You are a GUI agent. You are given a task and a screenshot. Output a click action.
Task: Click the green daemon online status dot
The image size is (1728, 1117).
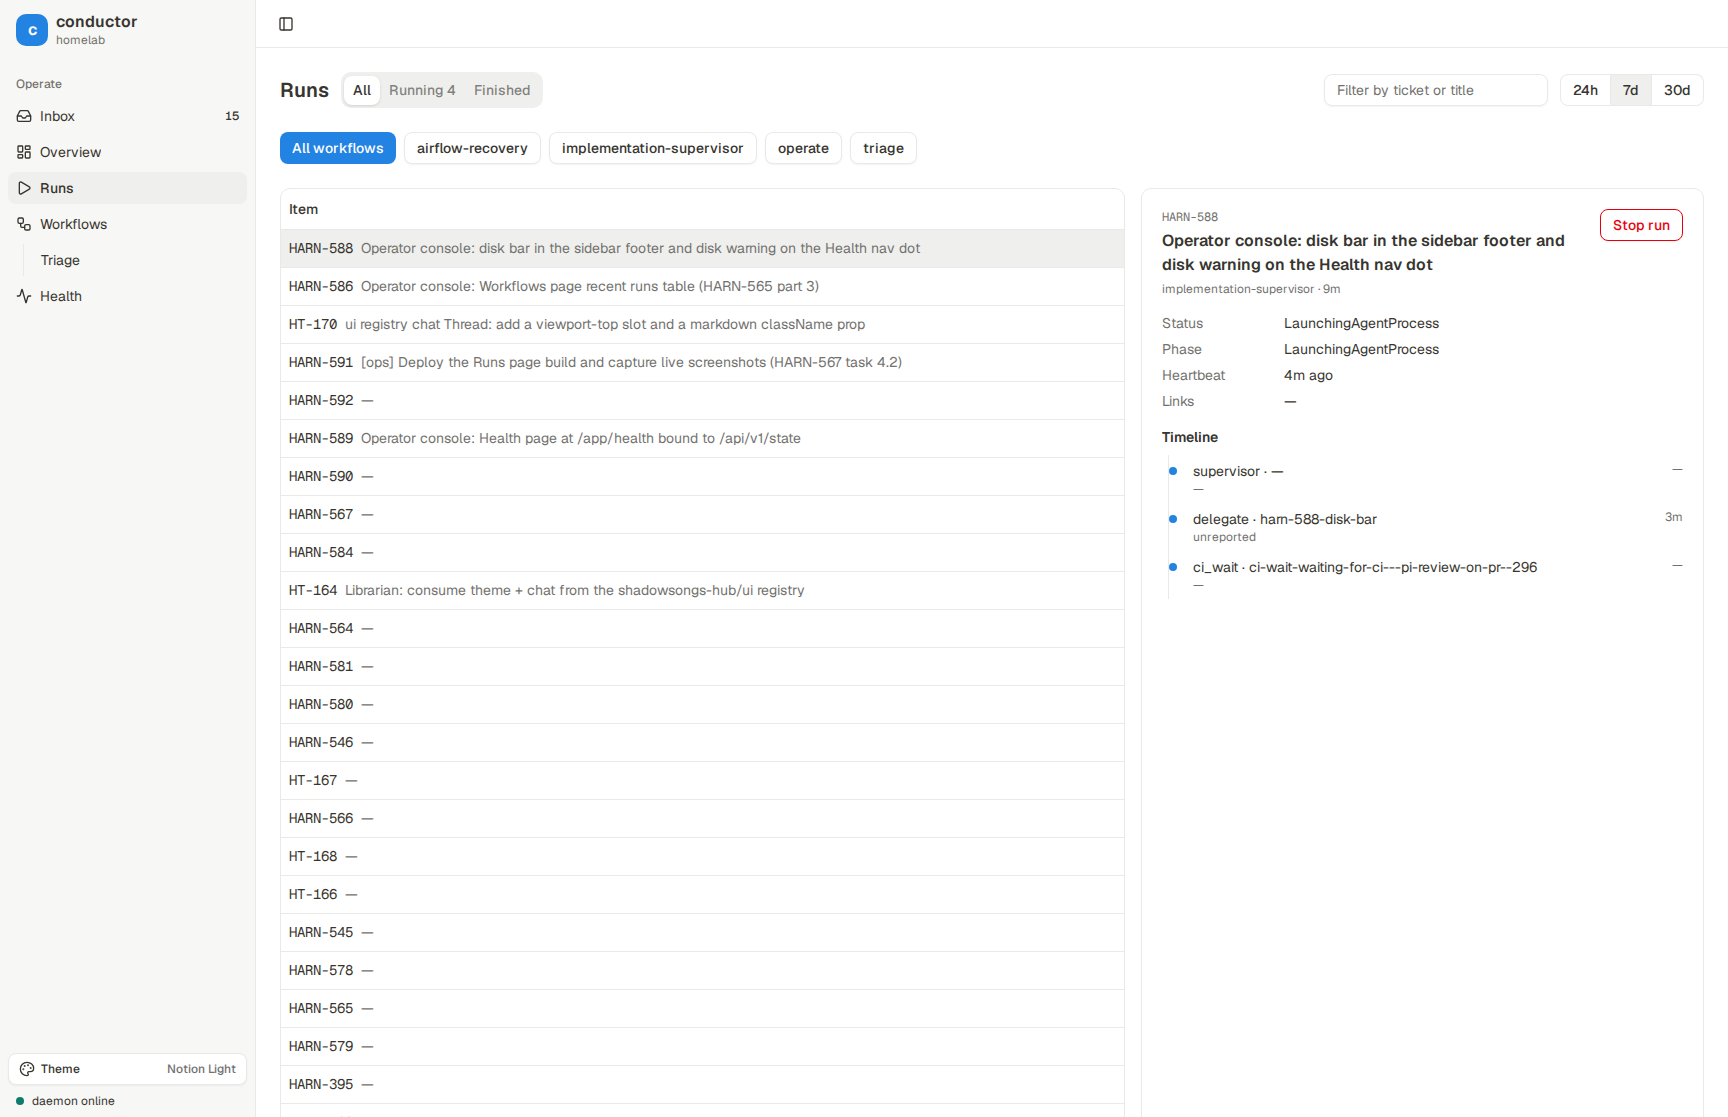coord(20,1101)
